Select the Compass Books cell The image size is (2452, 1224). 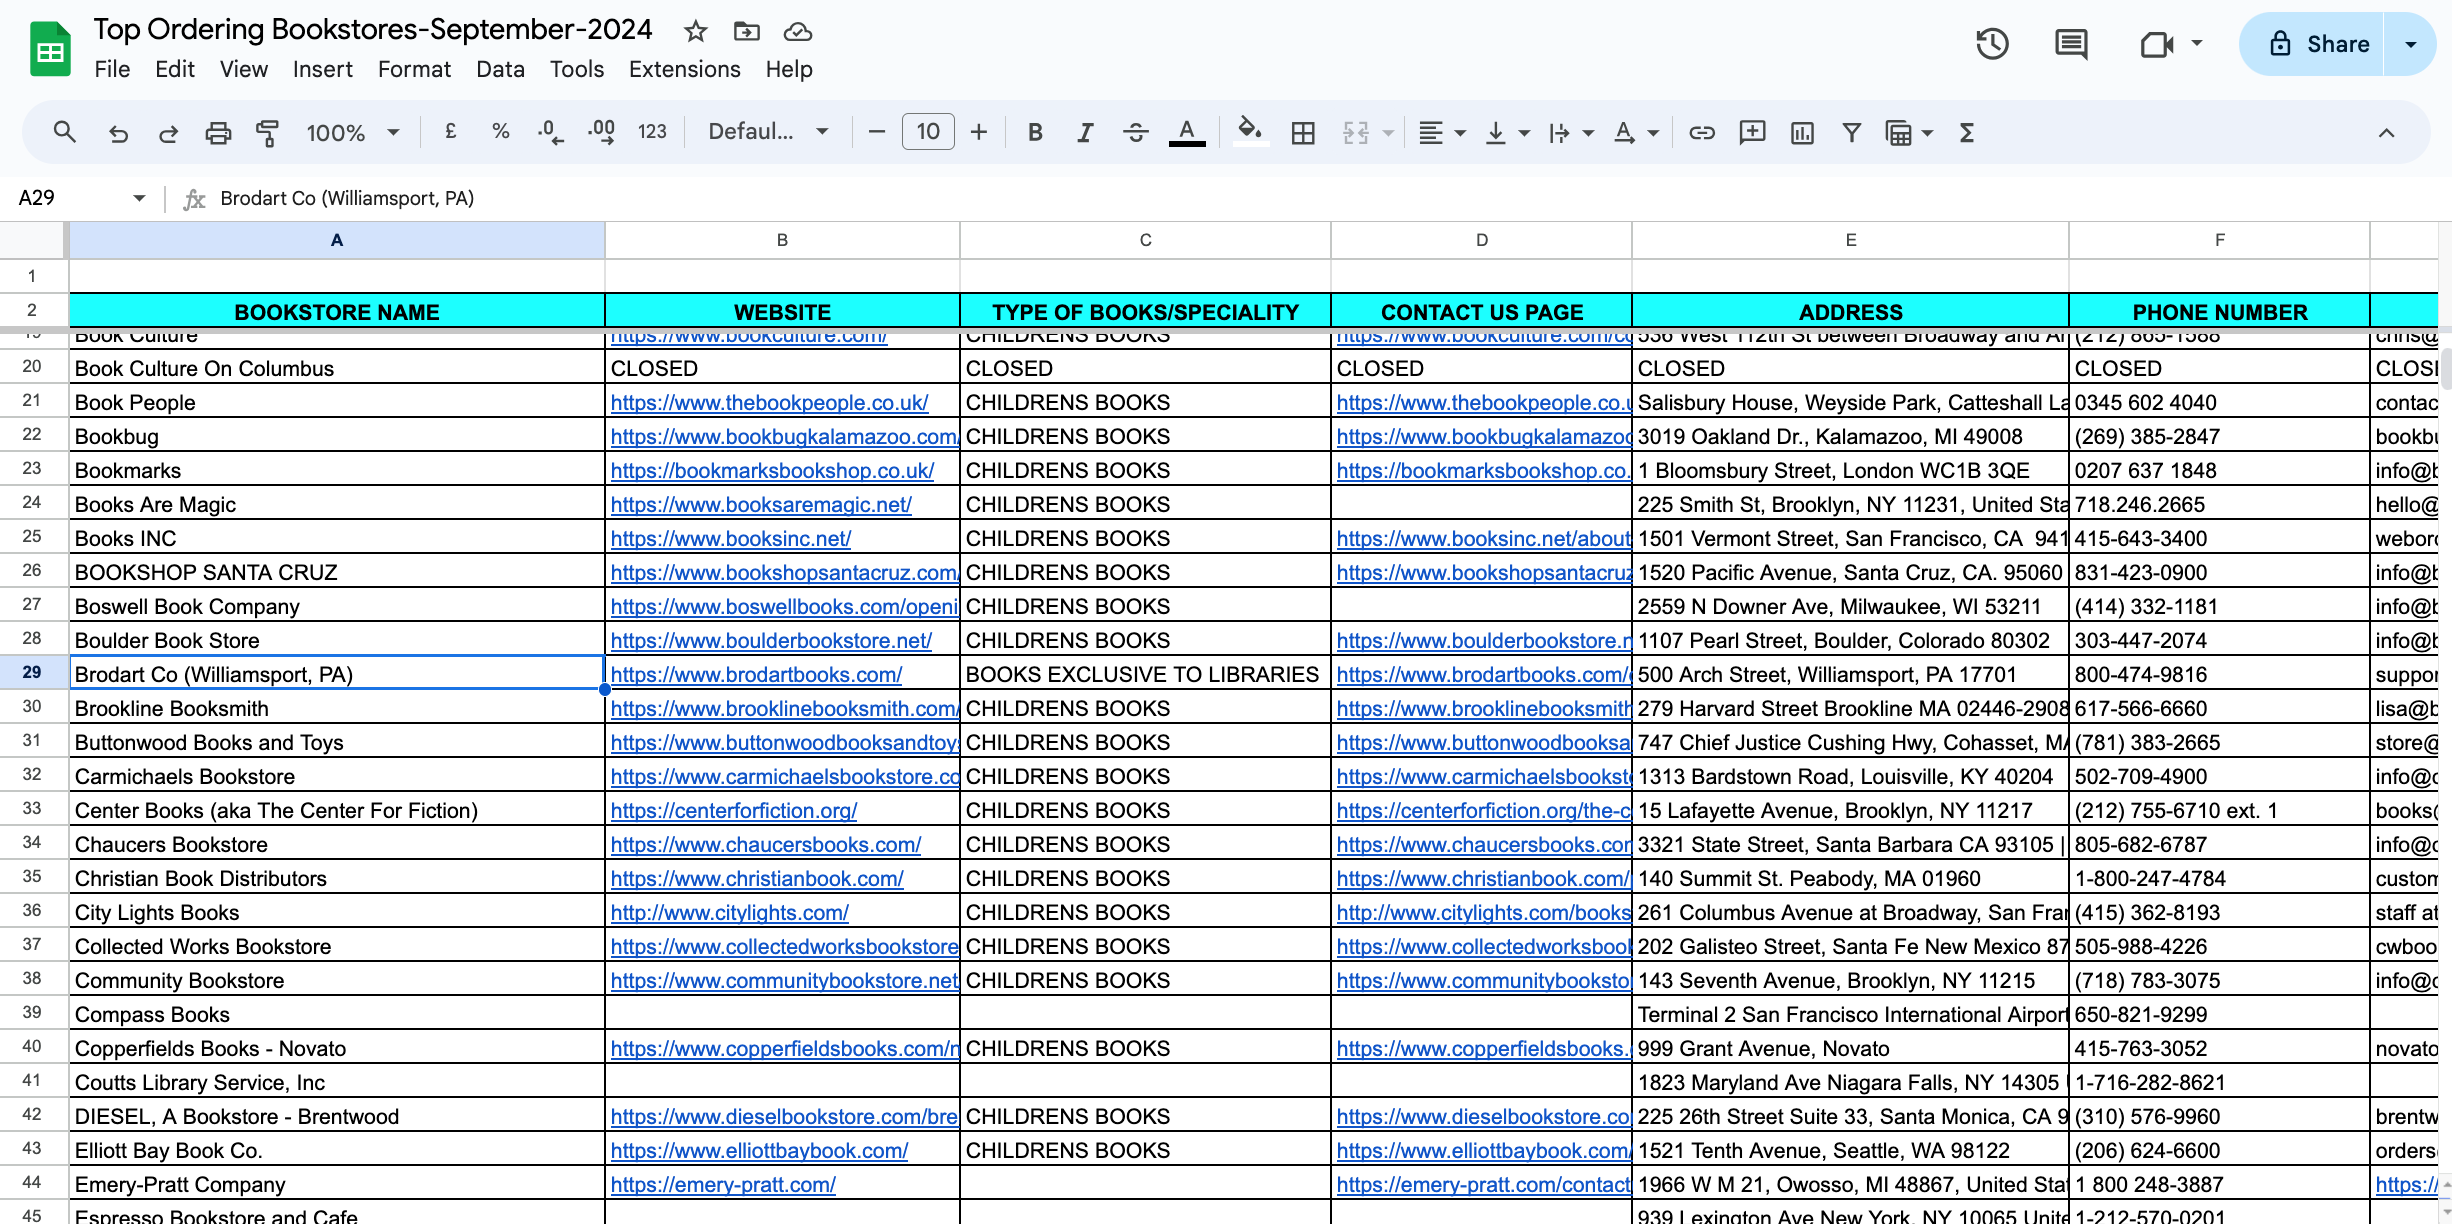[337, 1014]
